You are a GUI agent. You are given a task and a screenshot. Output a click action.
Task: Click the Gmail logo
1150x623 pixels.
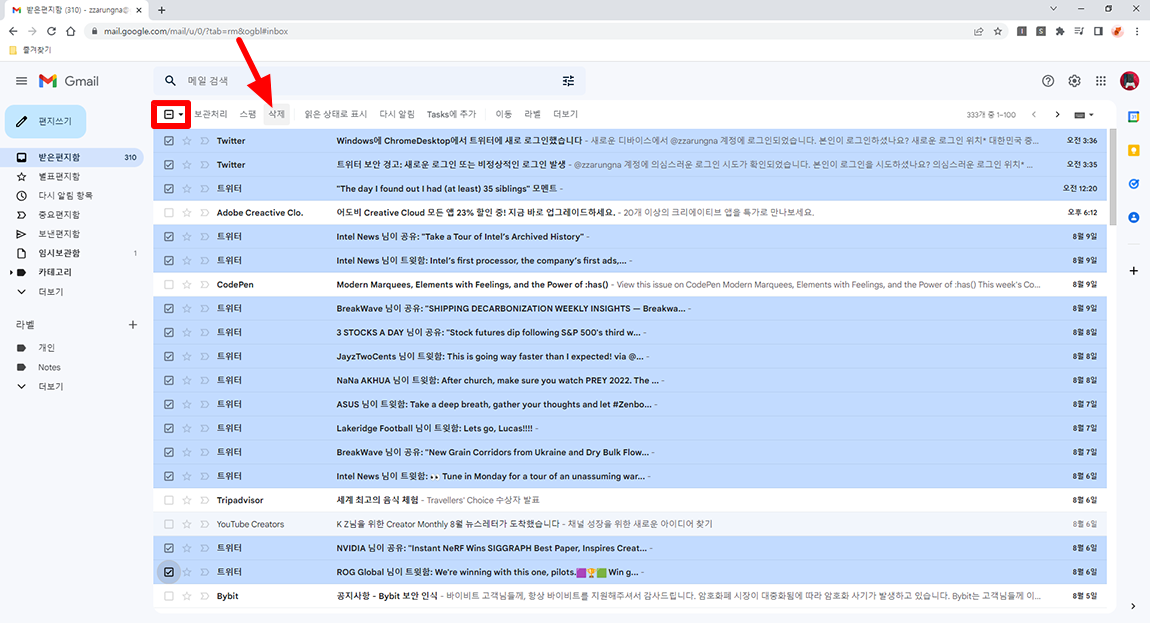(x=68, y=81)
